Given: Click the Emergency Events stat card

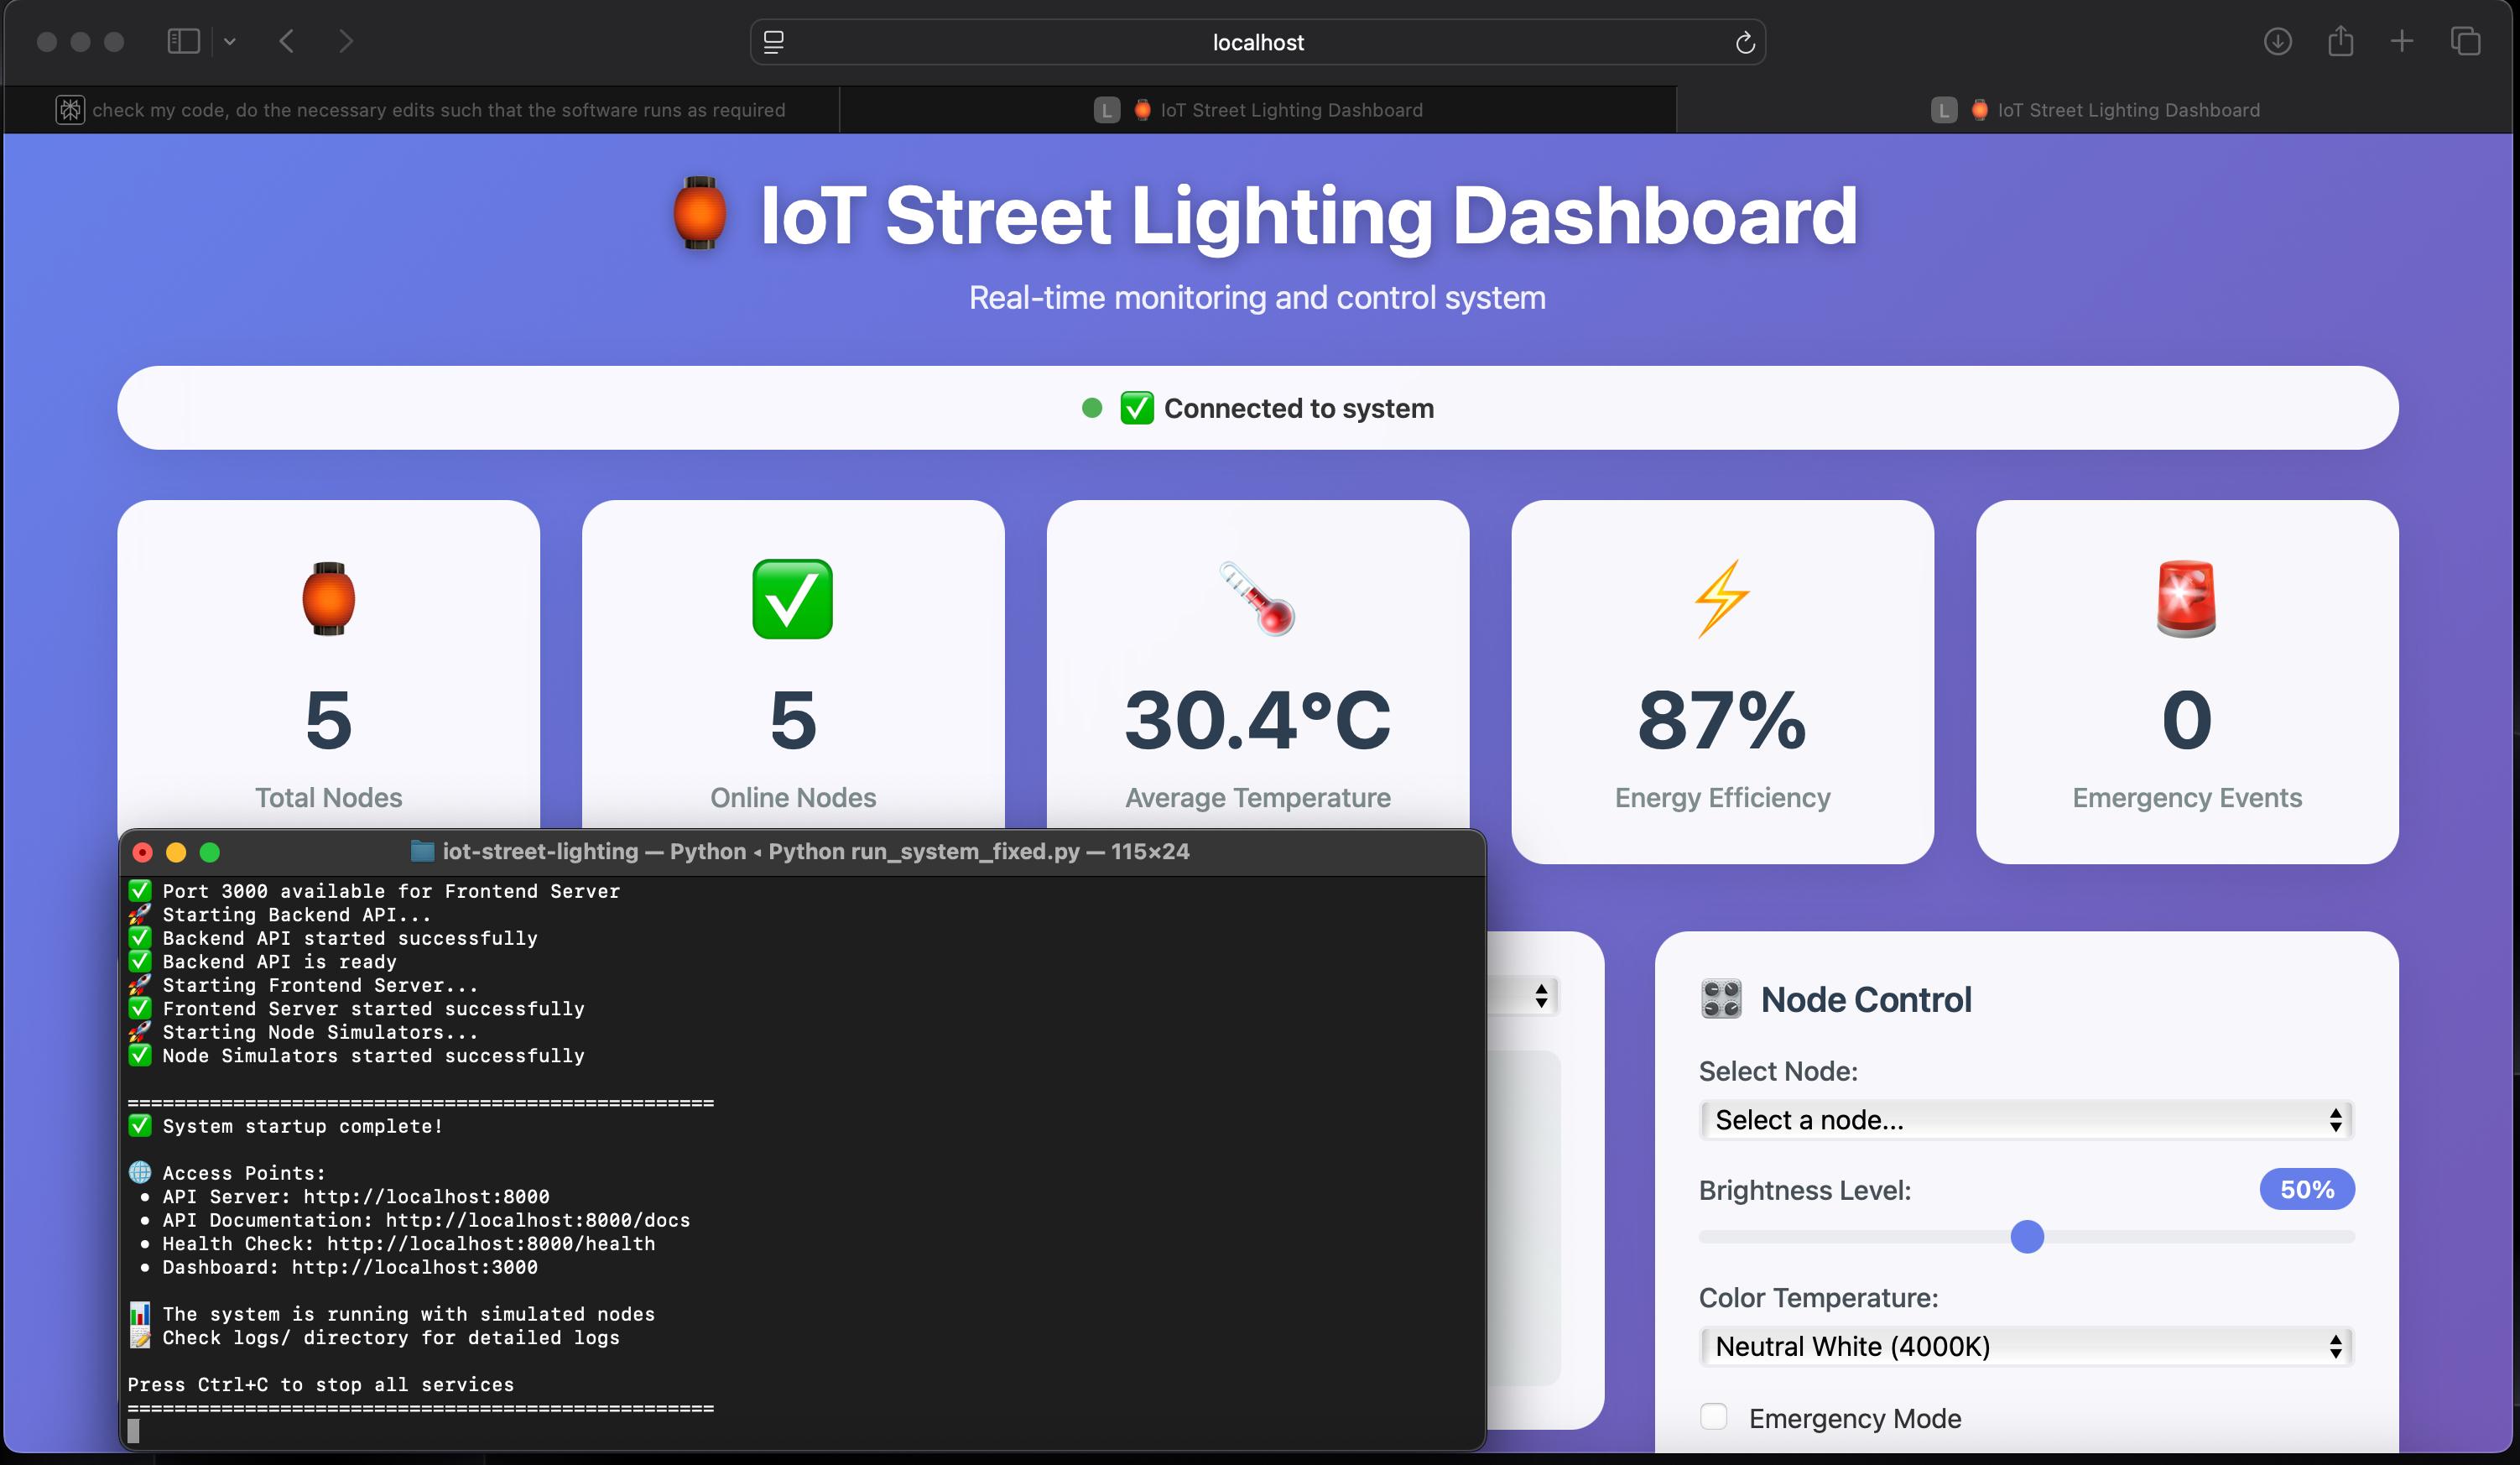Looking at the screenshot, I should 2186,681.
